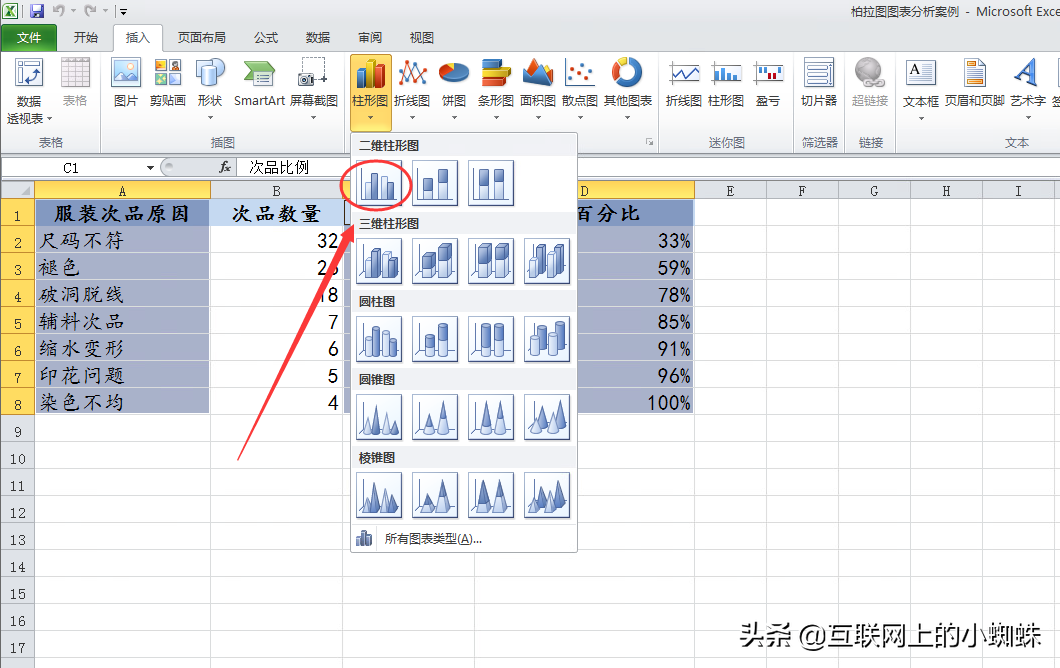Switch to the 数据 Data tab
Screen dimensions: 1060x668
tap(318, 38)
